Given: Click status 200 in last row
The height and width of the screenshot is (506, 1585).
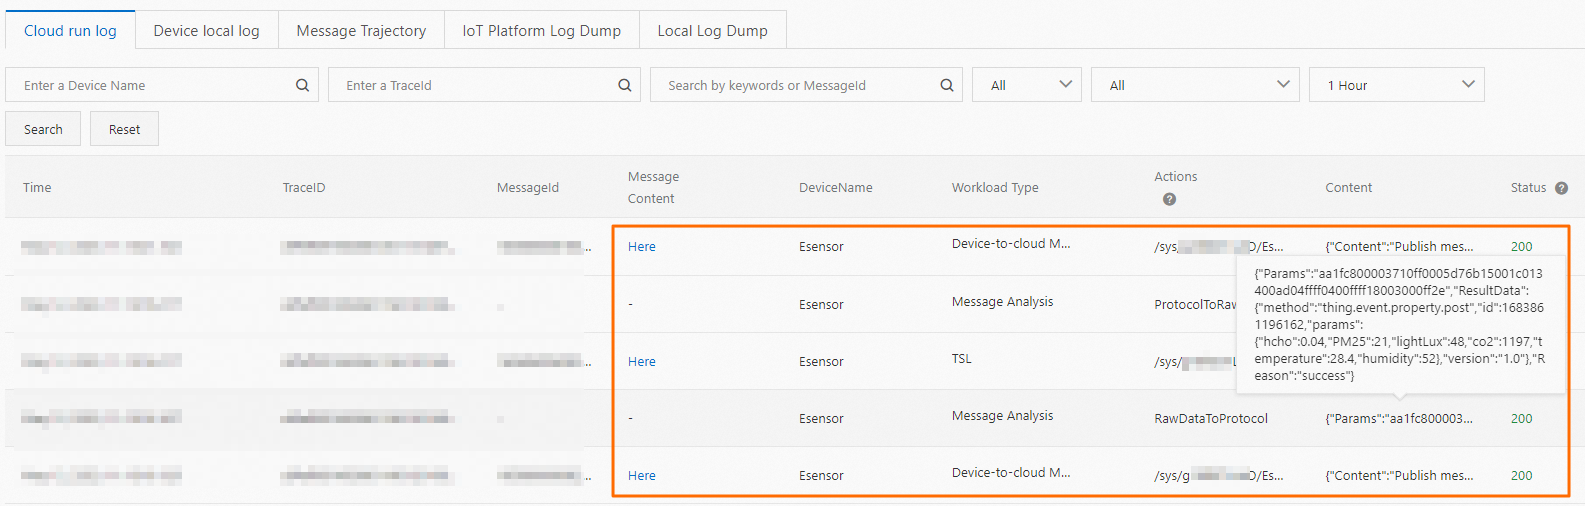Looking at the screenshot, I should [x=1521, y=476].
